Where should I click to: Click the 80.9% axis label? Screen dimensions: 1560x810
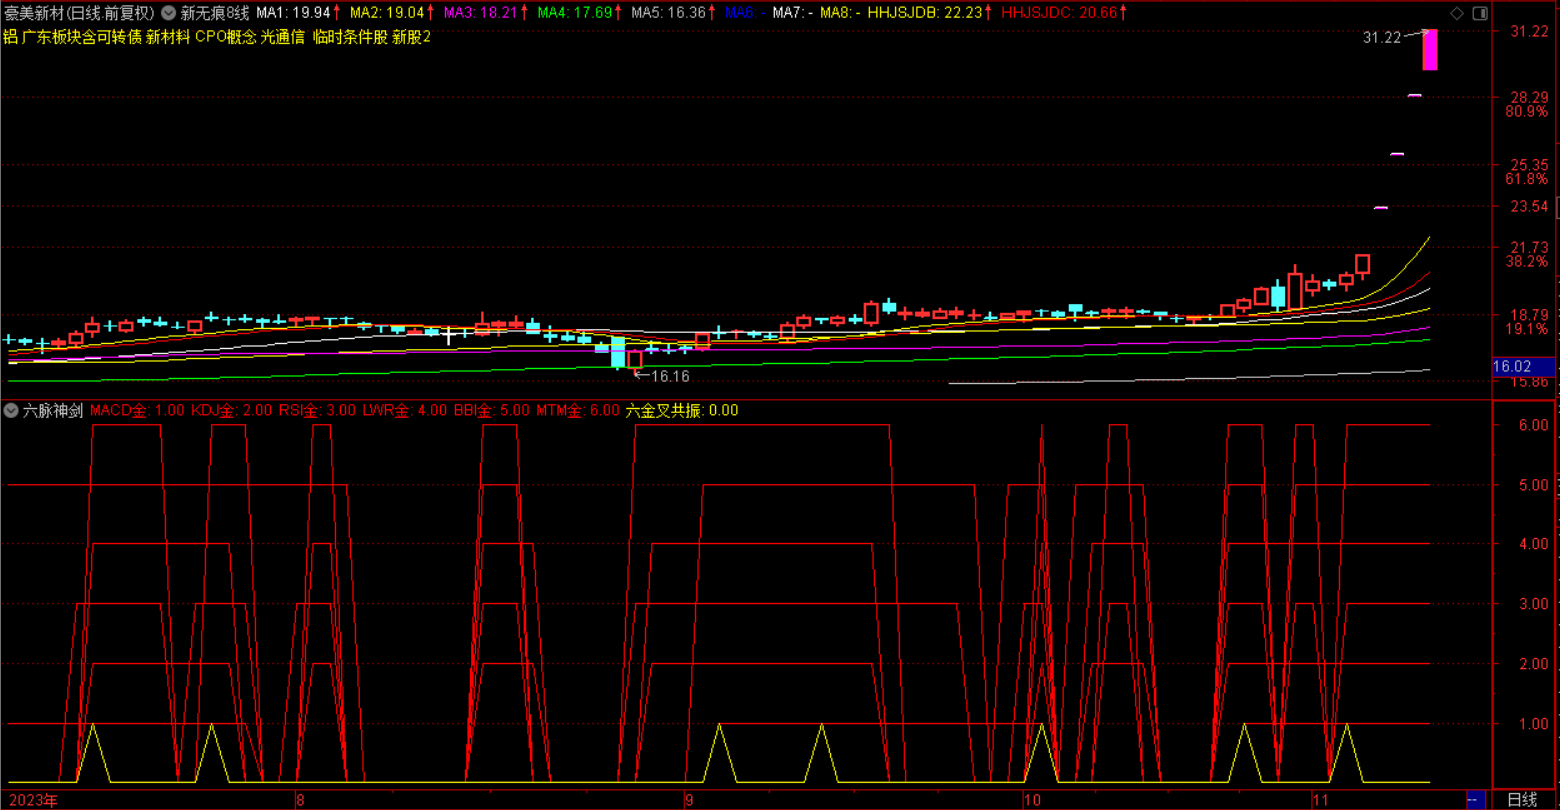click(x=1526, y=112)
